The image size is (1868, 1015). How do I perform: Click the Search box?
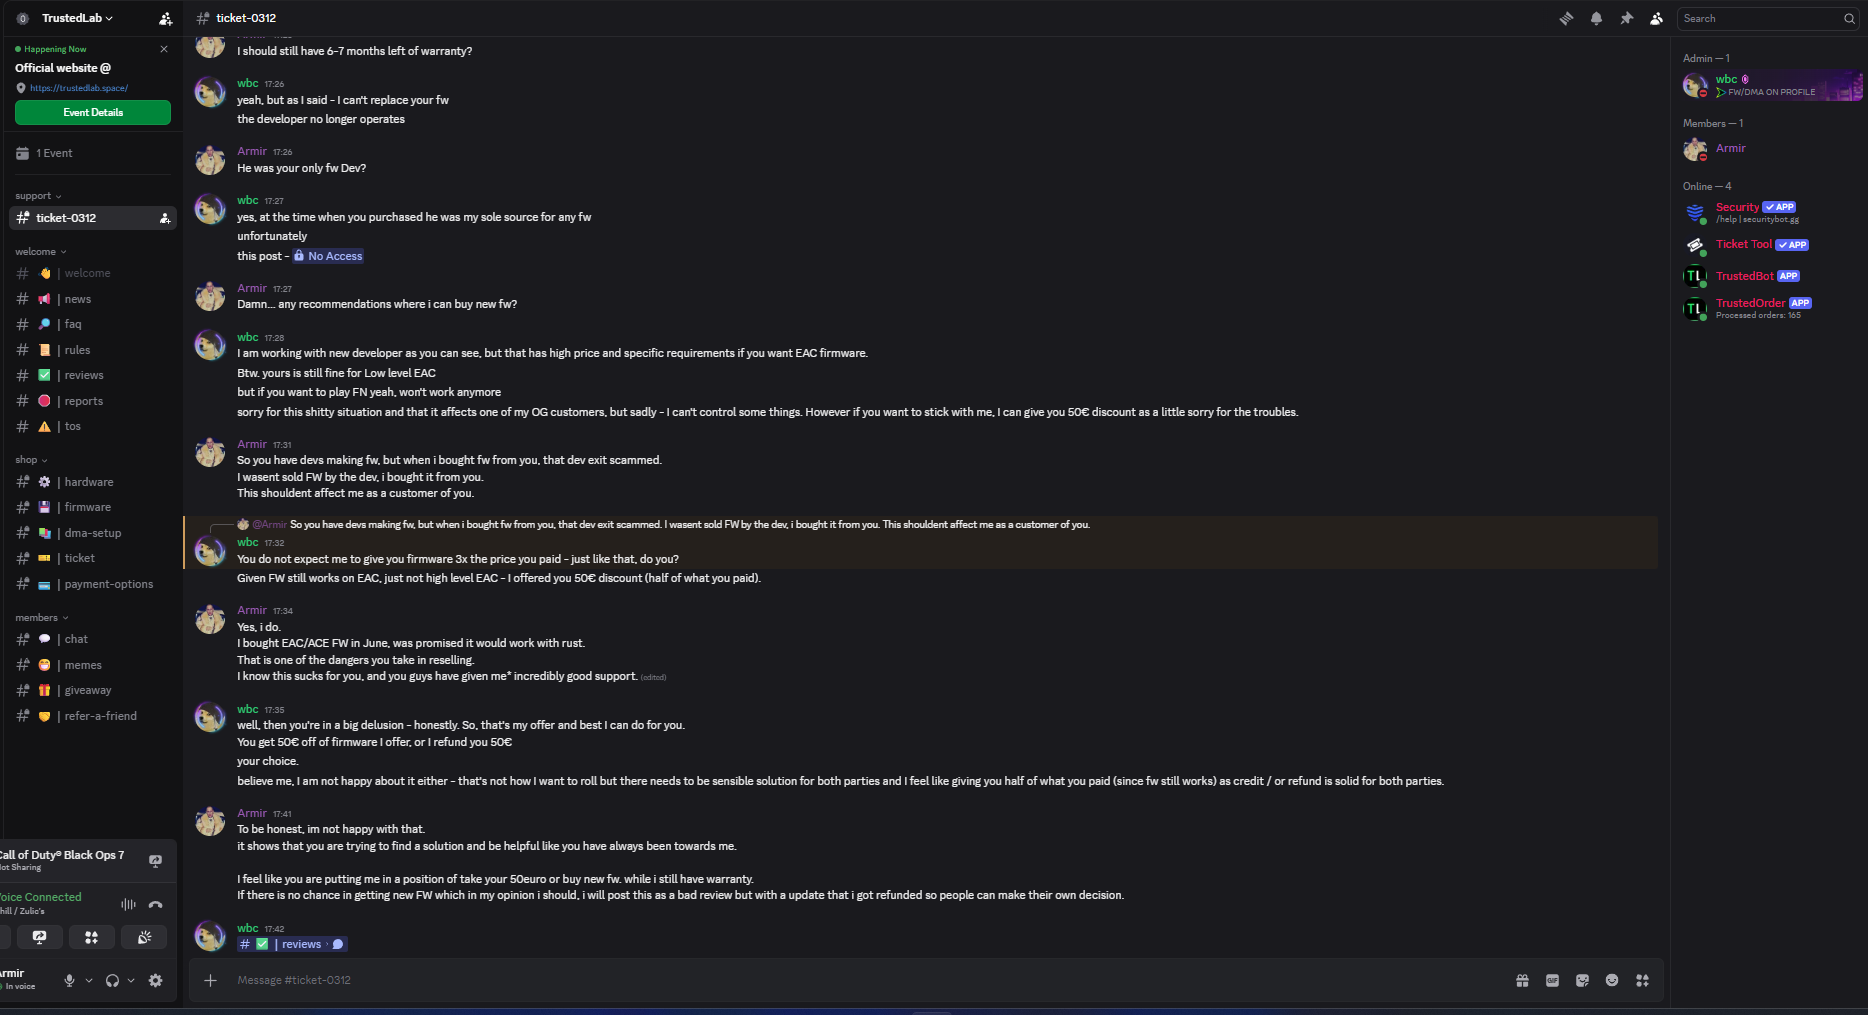(1760, 18)
